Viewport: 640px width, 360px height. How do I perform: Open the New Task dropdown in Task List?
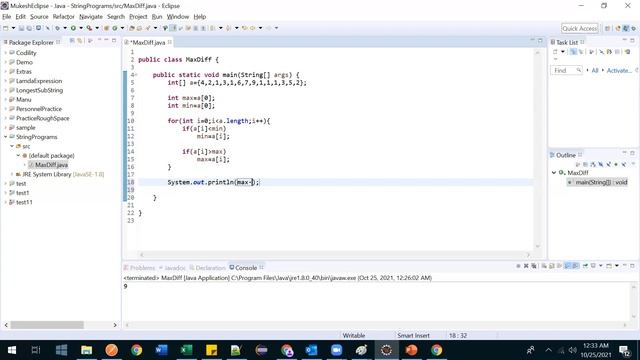coord(563,52)
